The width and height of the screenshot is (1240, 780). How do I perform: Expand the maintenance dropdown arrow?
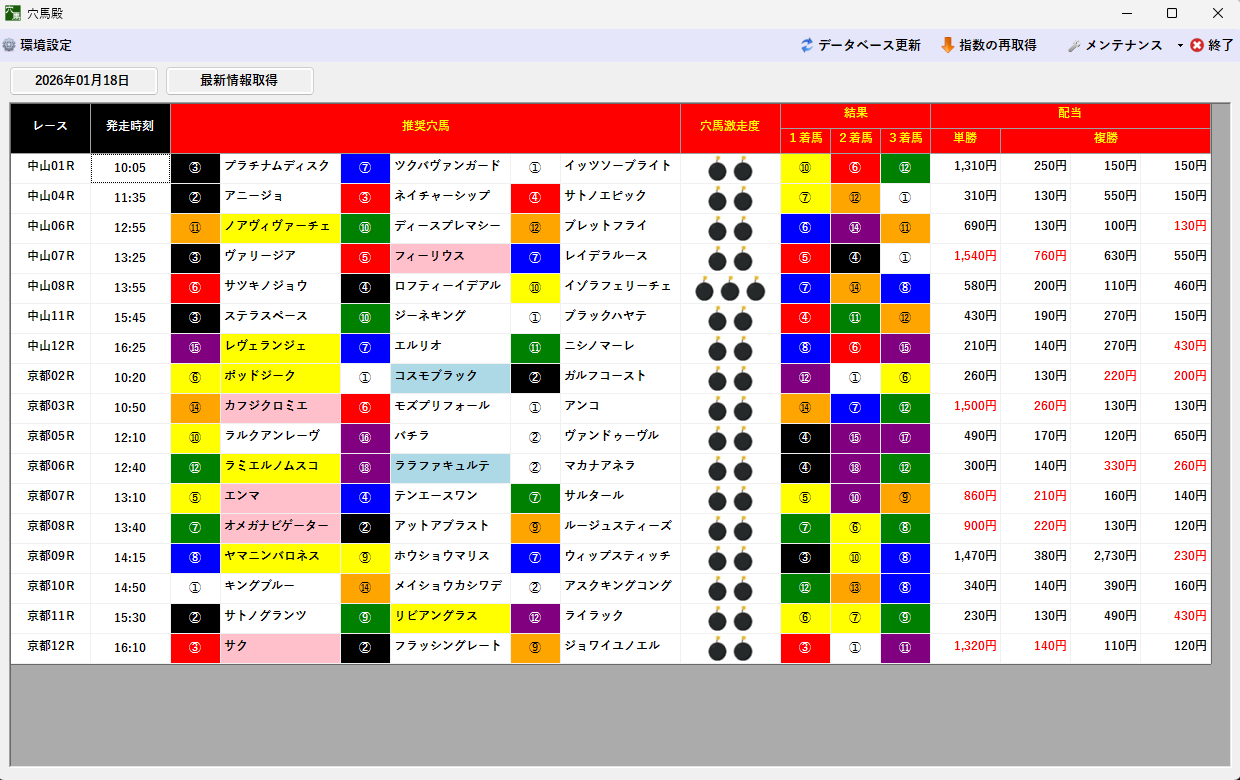pos(1179,45)
